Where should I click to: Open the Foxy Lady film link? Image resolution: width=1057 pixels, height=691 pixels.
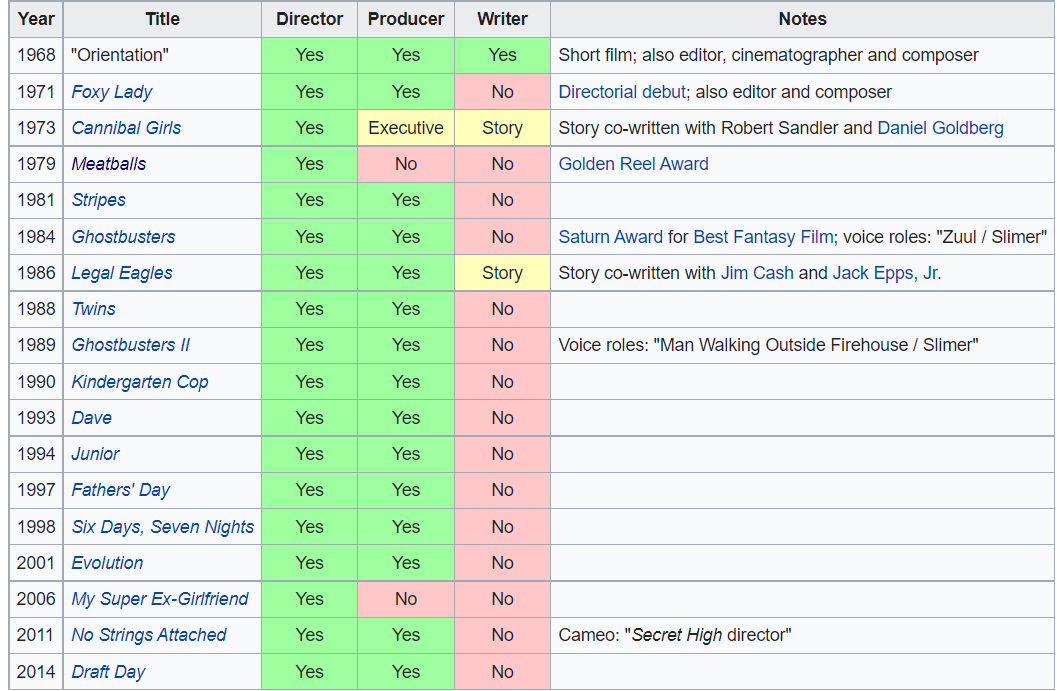click(x=112, y=92)
